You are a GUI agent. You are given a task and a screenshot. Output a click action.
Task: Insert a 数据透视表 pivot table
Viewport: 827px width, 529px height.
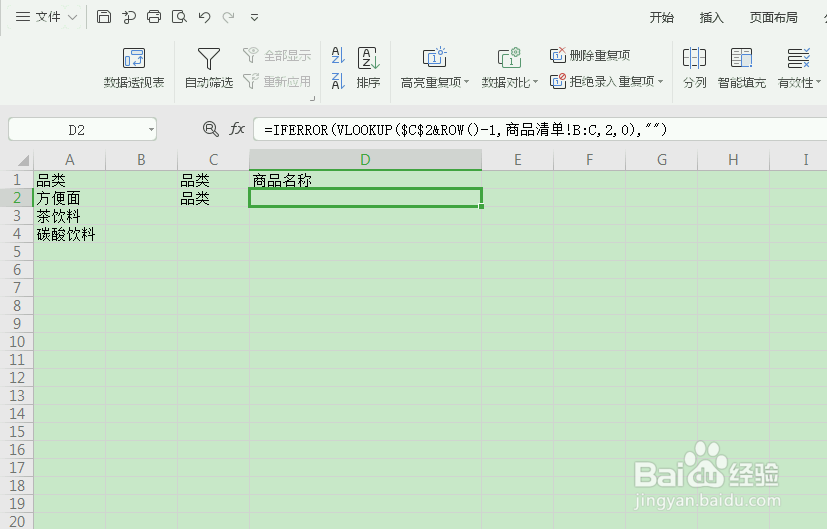coord(134,68)
